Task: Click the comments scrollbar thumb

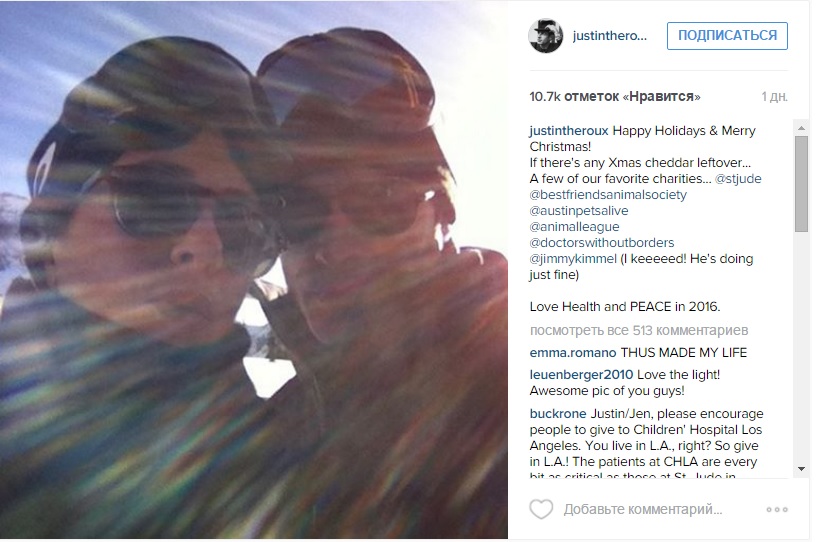Action: click(x=801, y=184)
